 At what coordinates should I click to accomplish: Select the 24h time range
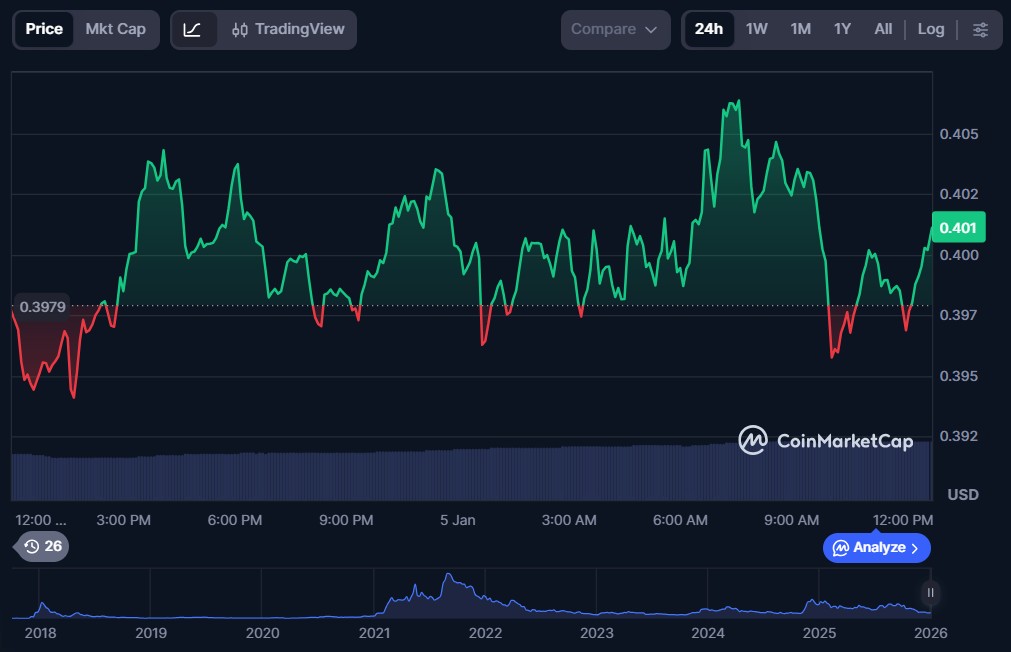point(708,29)
